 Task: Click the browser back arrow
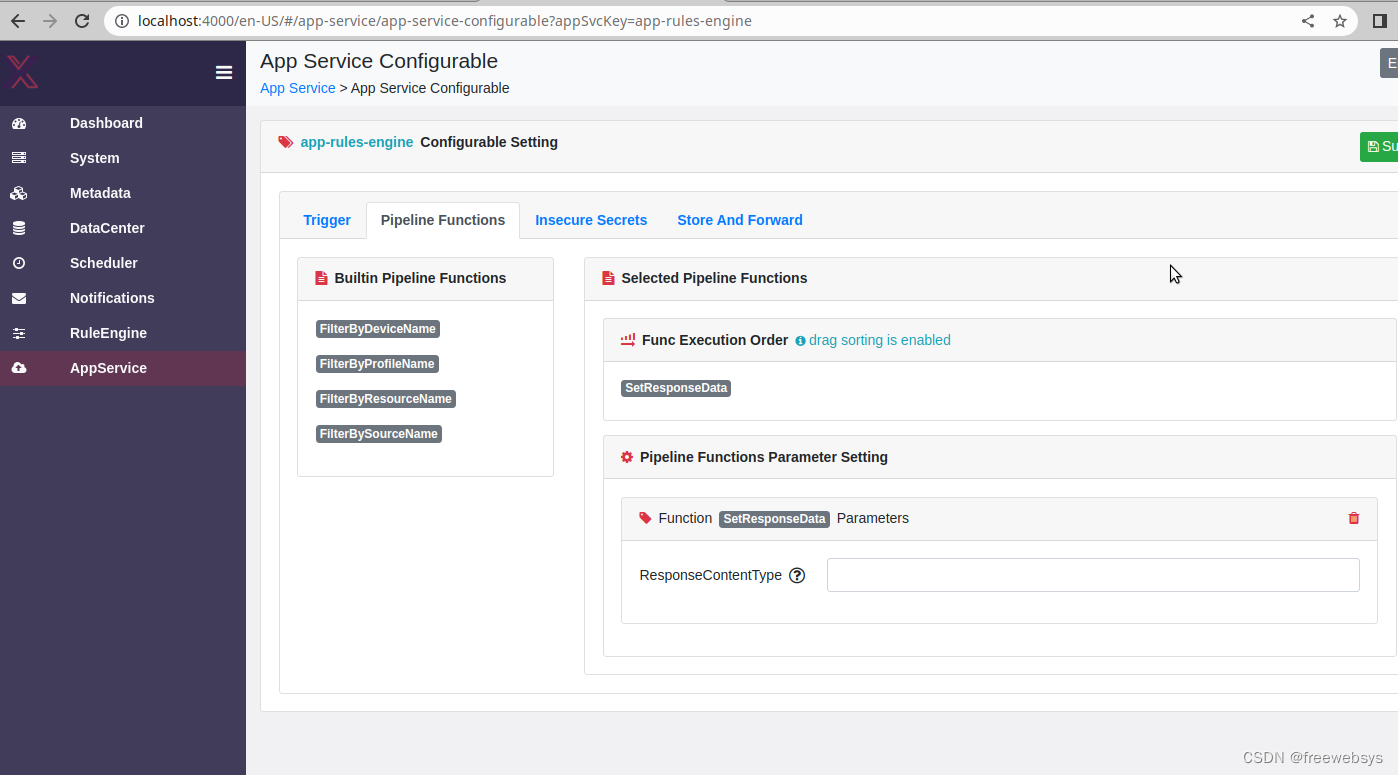(x=18, y=20)
